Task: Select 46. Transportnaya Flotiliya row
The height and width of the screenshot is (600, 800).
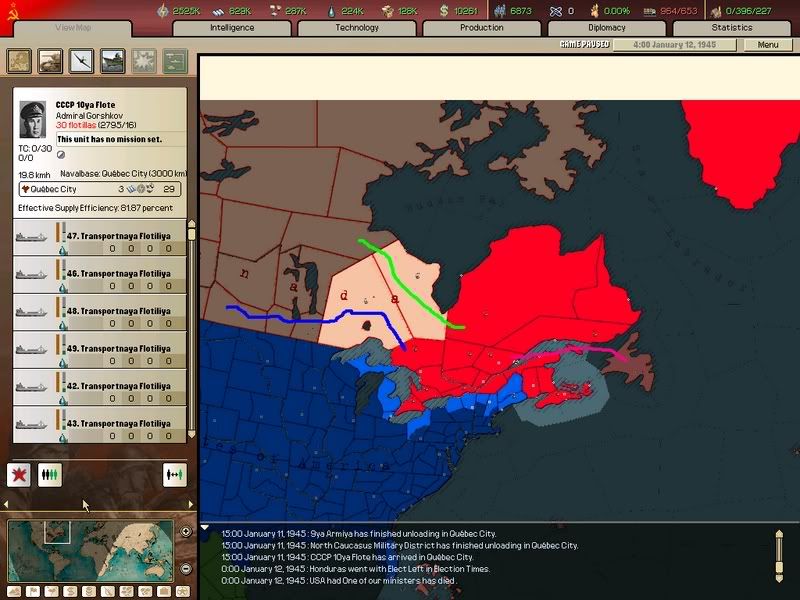Action: [99, 274]
